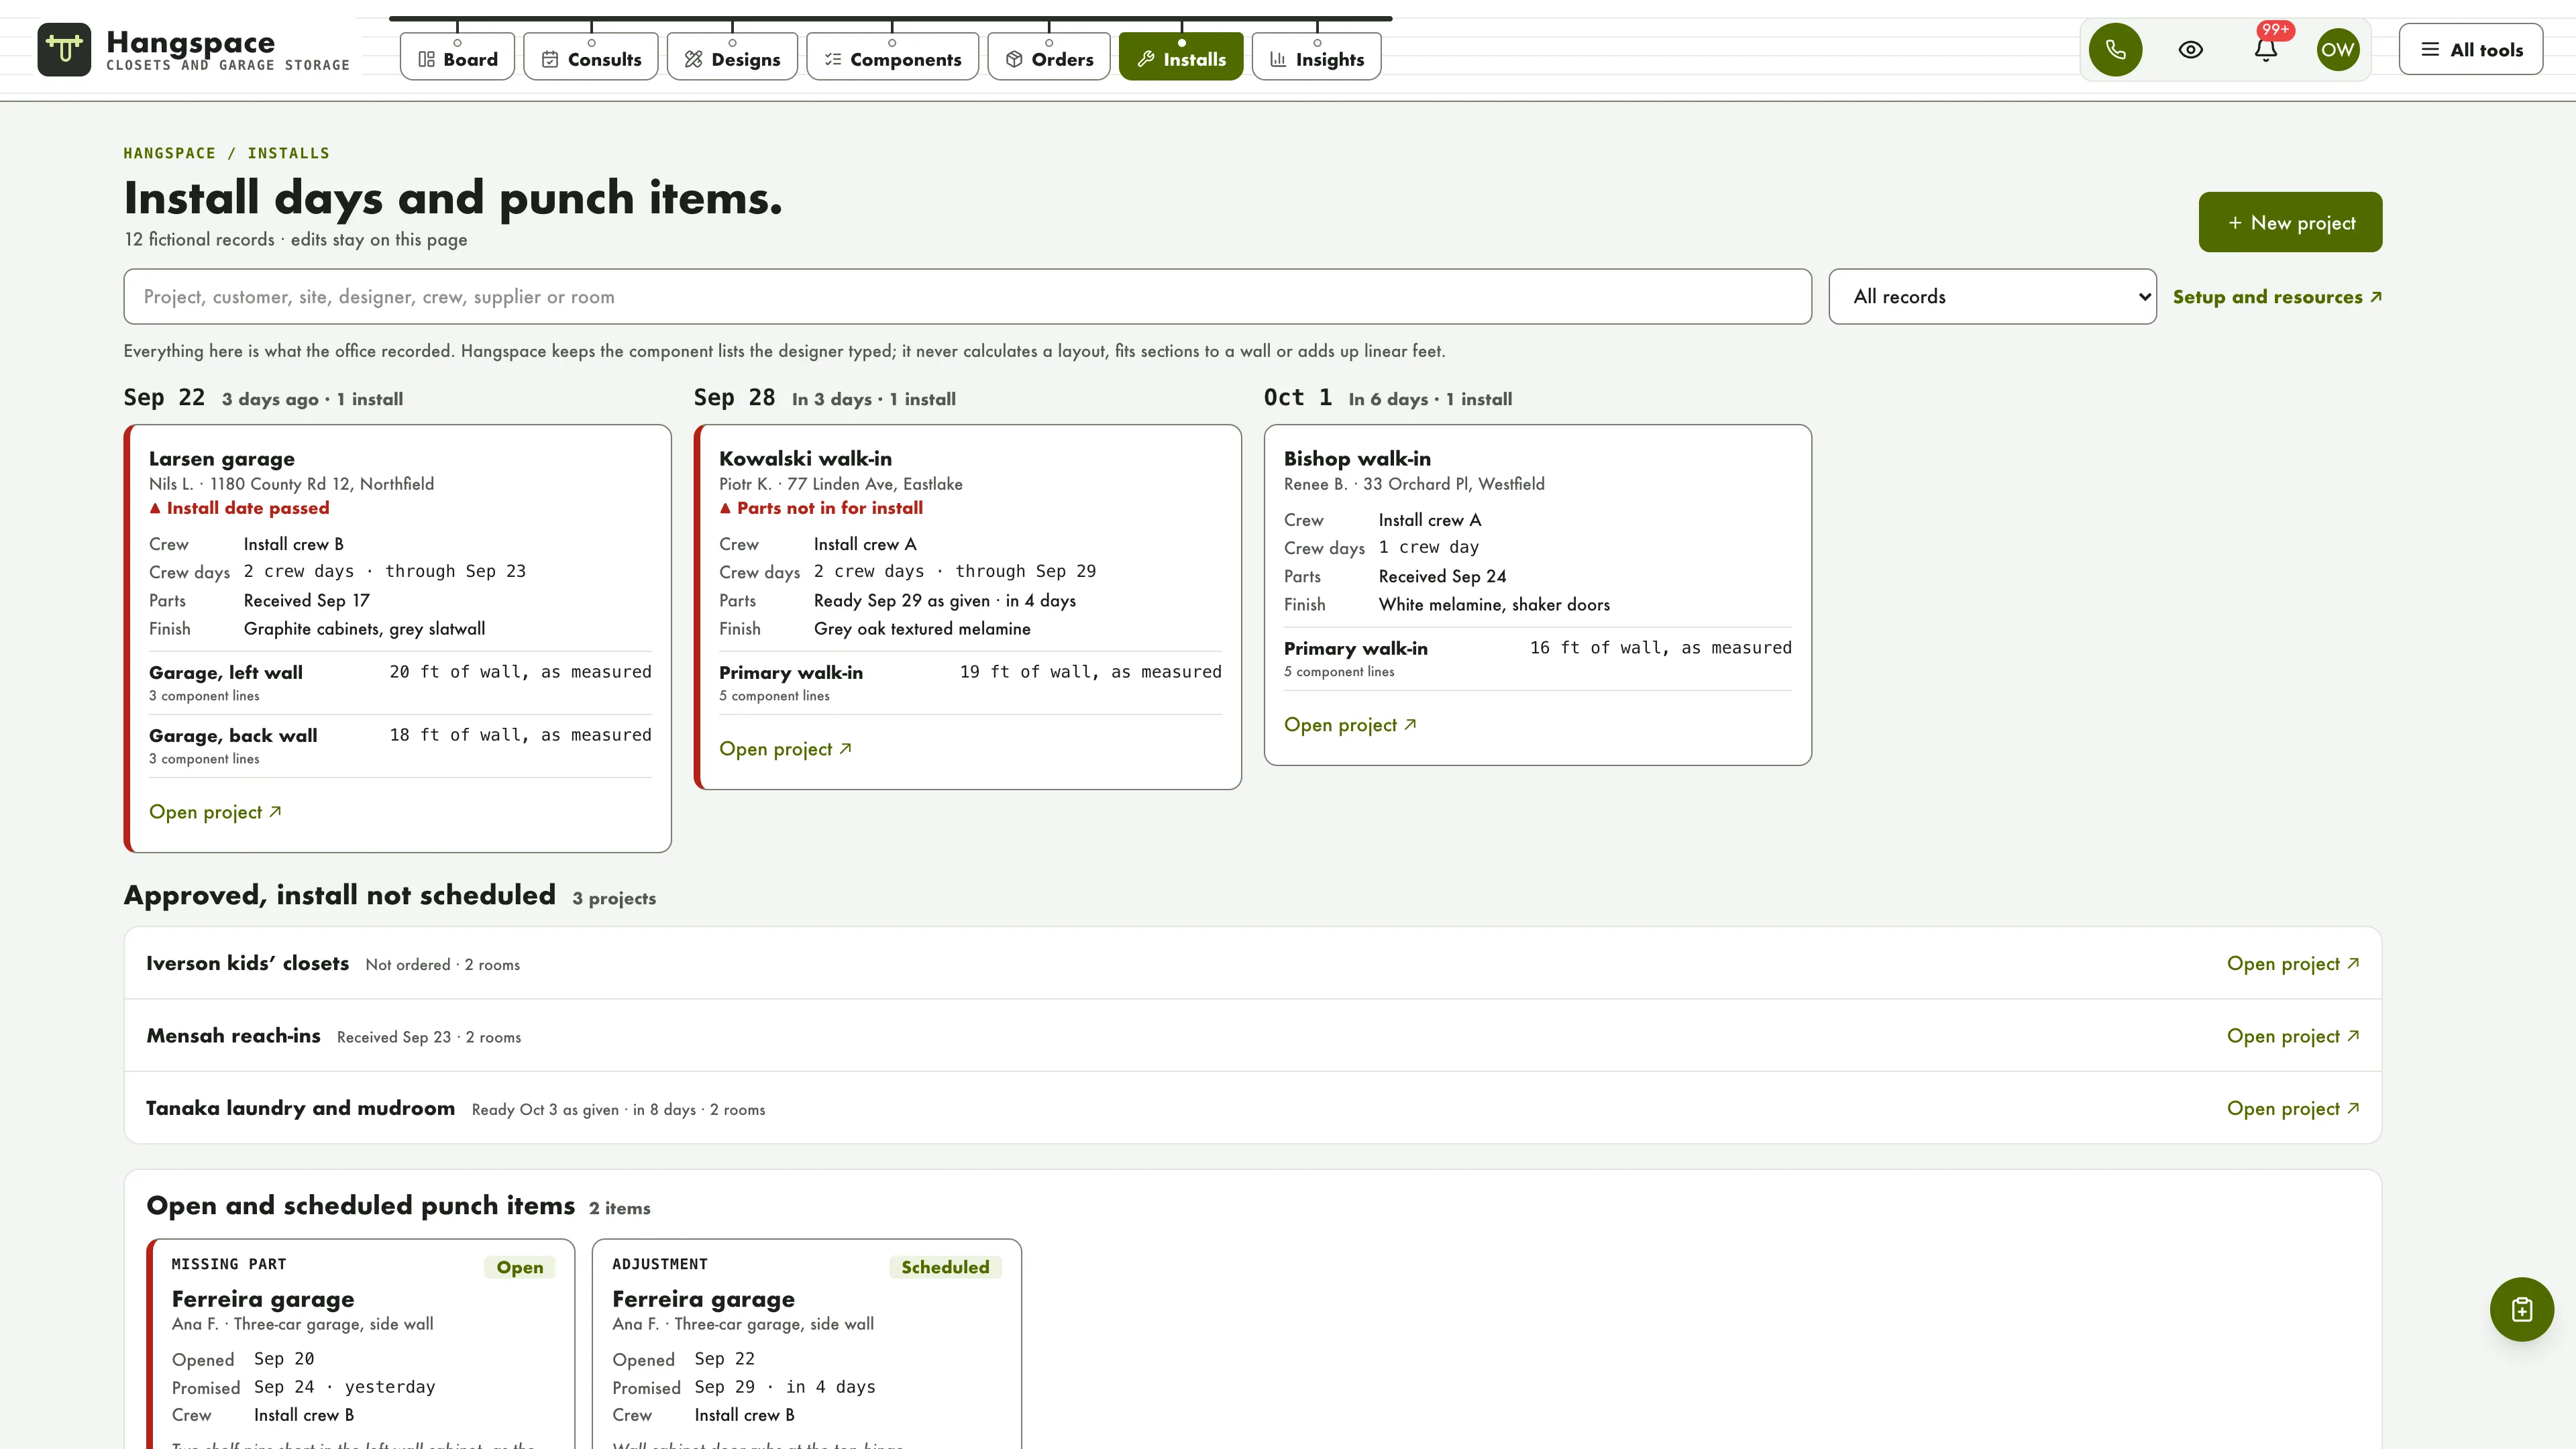Open project for Iverson kids' closets
Screen dimensions: 2576x1449
click(x=2293, y=964)
